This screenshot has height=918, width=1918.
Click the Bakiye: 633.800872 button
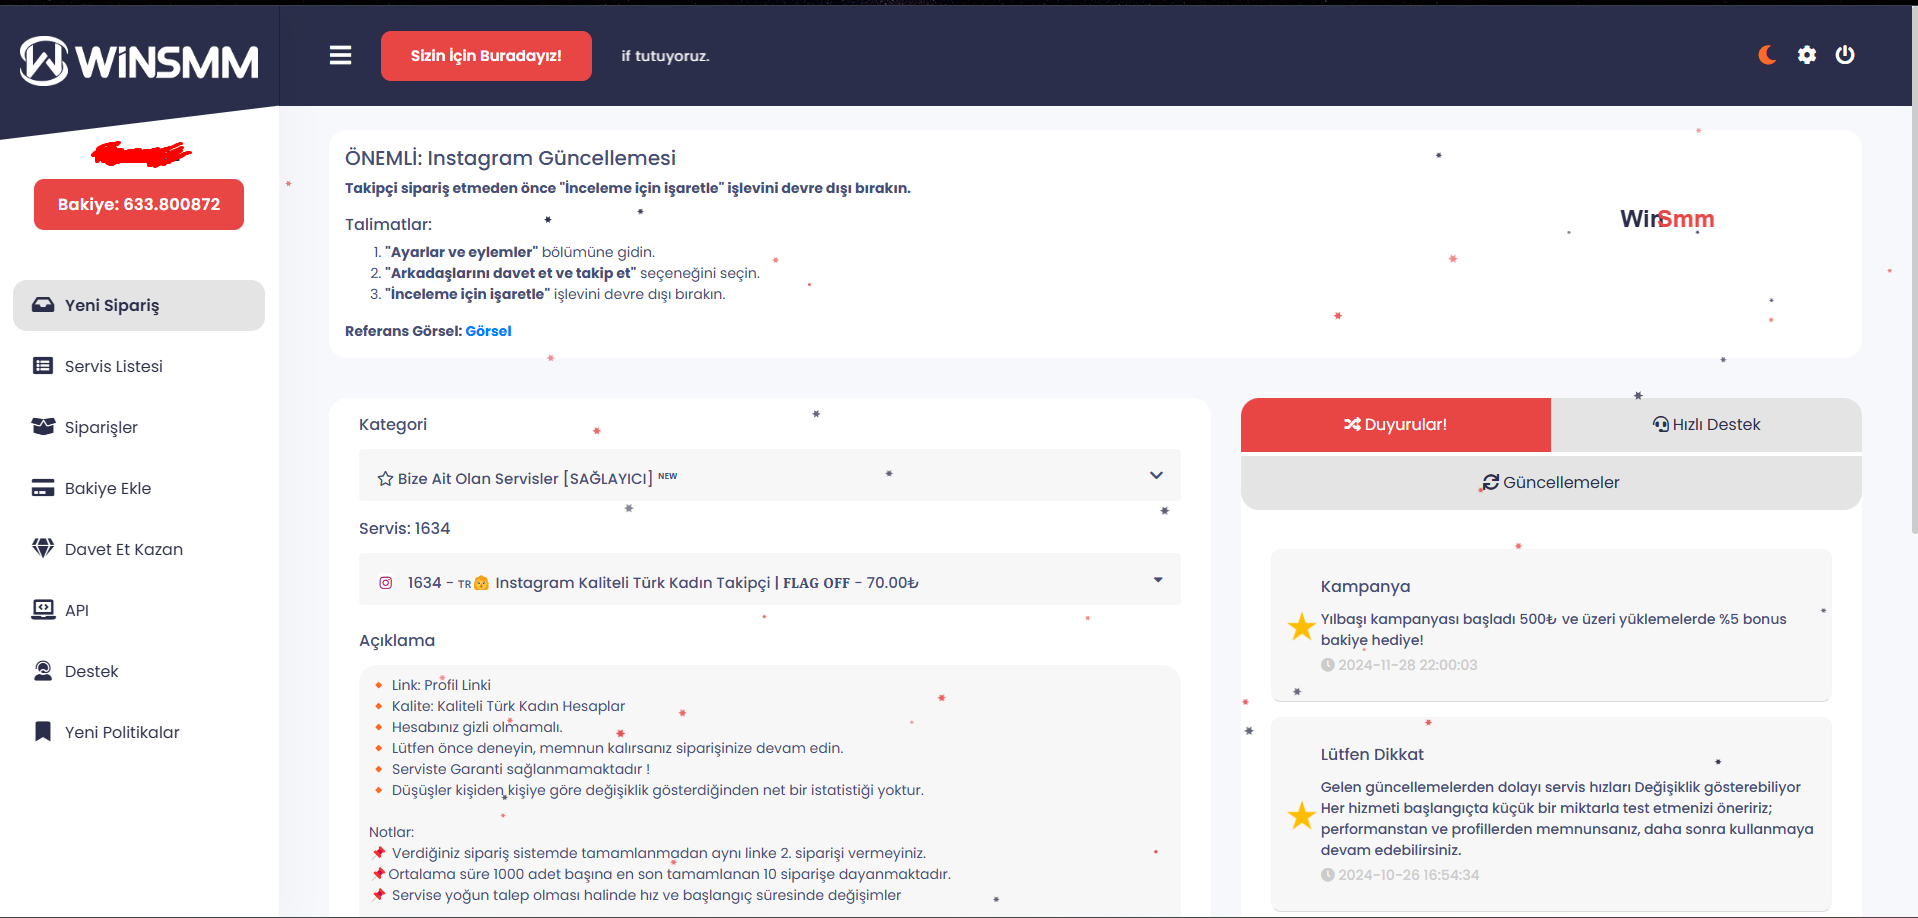(139, 204)
